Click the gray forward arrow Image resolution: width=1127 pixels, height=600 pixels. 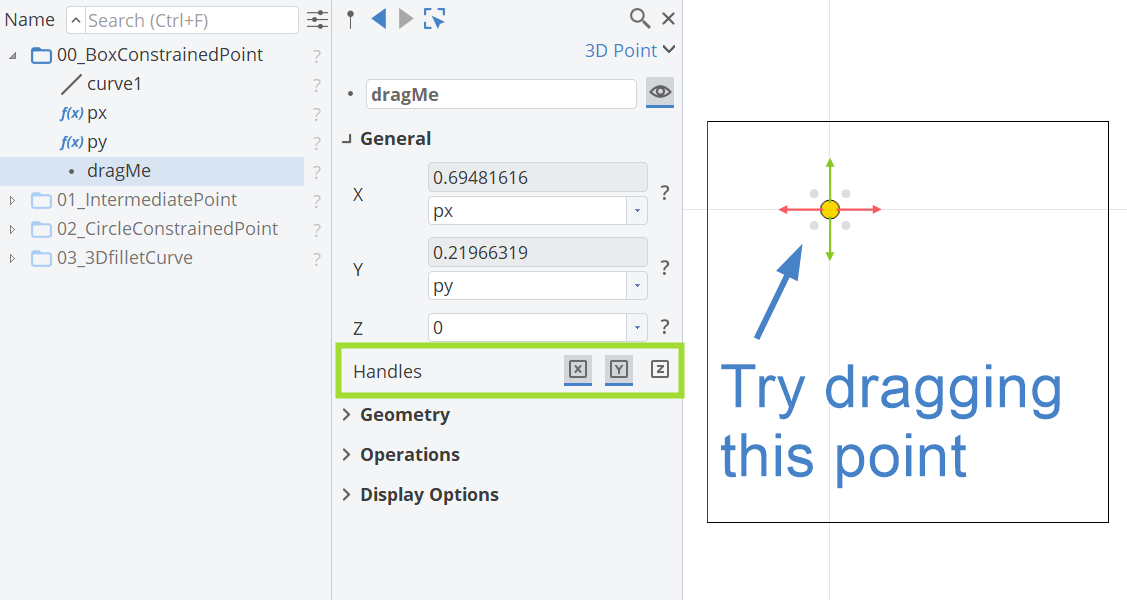coord(405,19)
